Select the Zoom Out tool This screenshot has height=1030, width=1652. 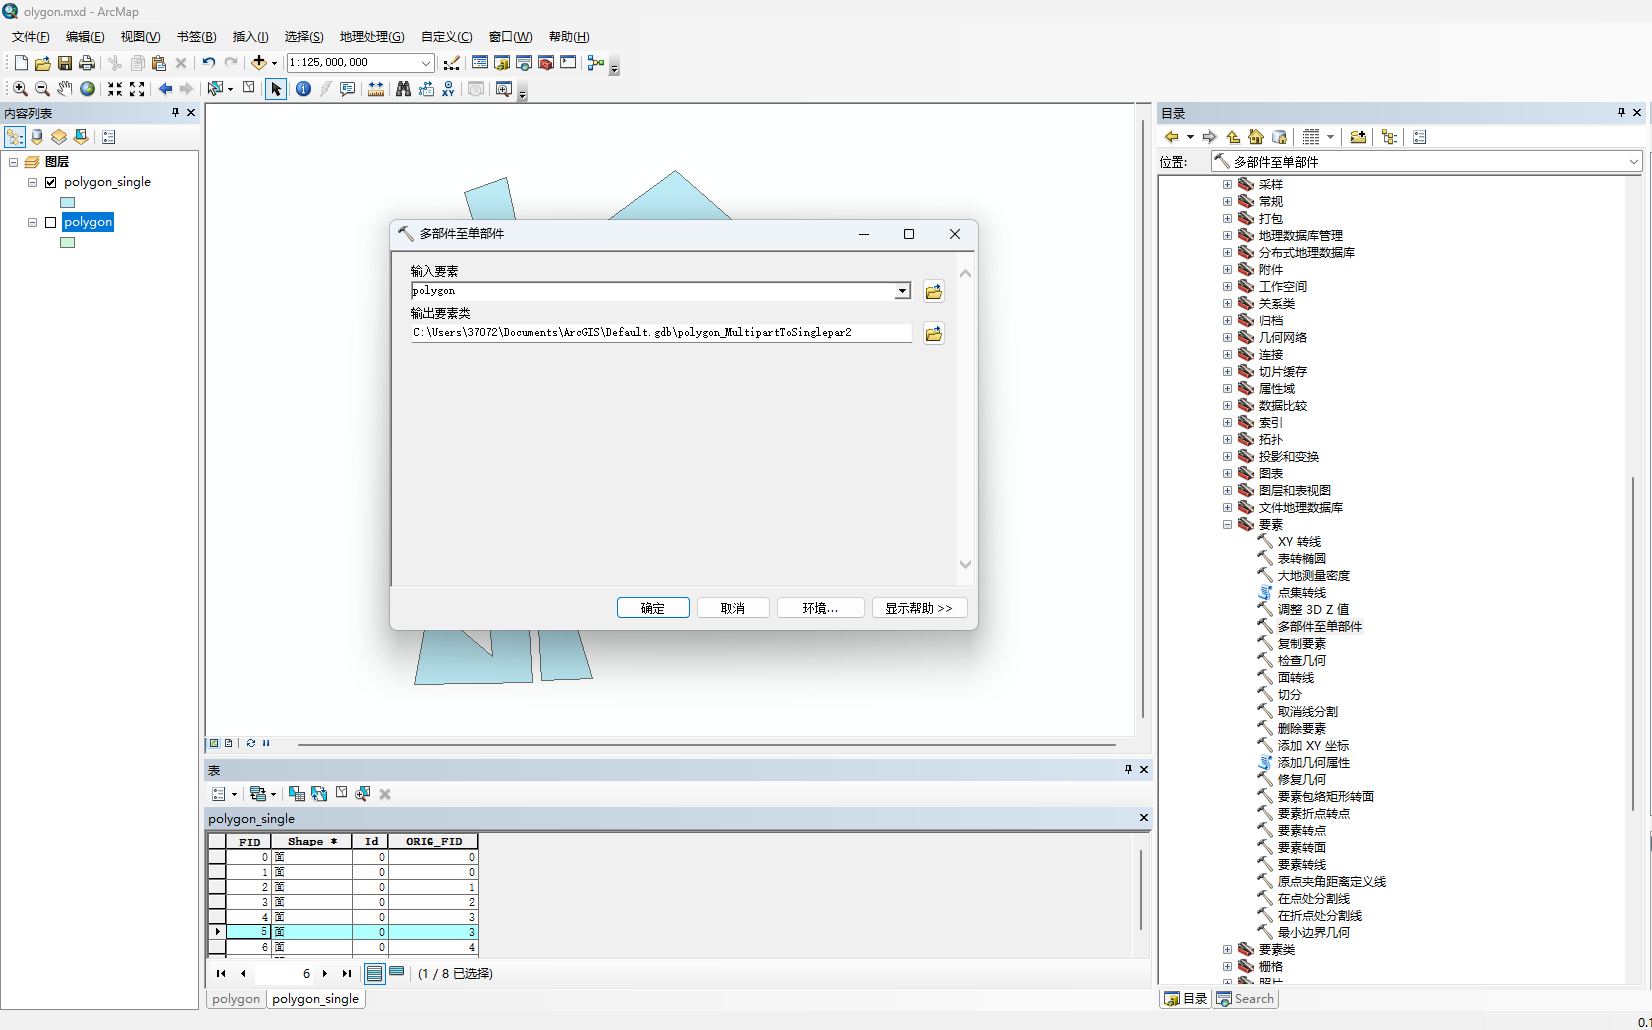[x=42, y=89]
